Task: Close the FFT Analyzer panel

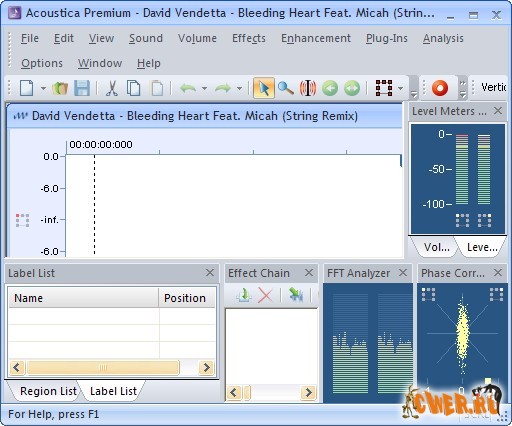Action: 403,273
